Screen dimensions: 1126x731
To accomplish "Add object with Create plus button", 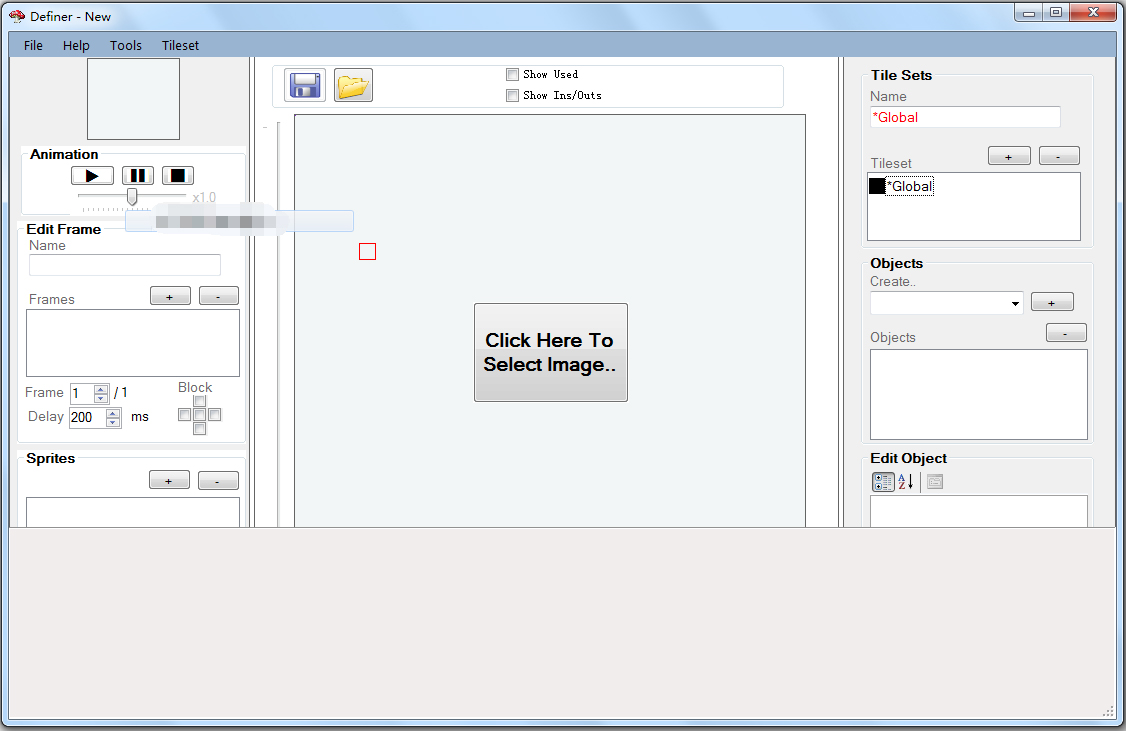I will pos(1052,302).
